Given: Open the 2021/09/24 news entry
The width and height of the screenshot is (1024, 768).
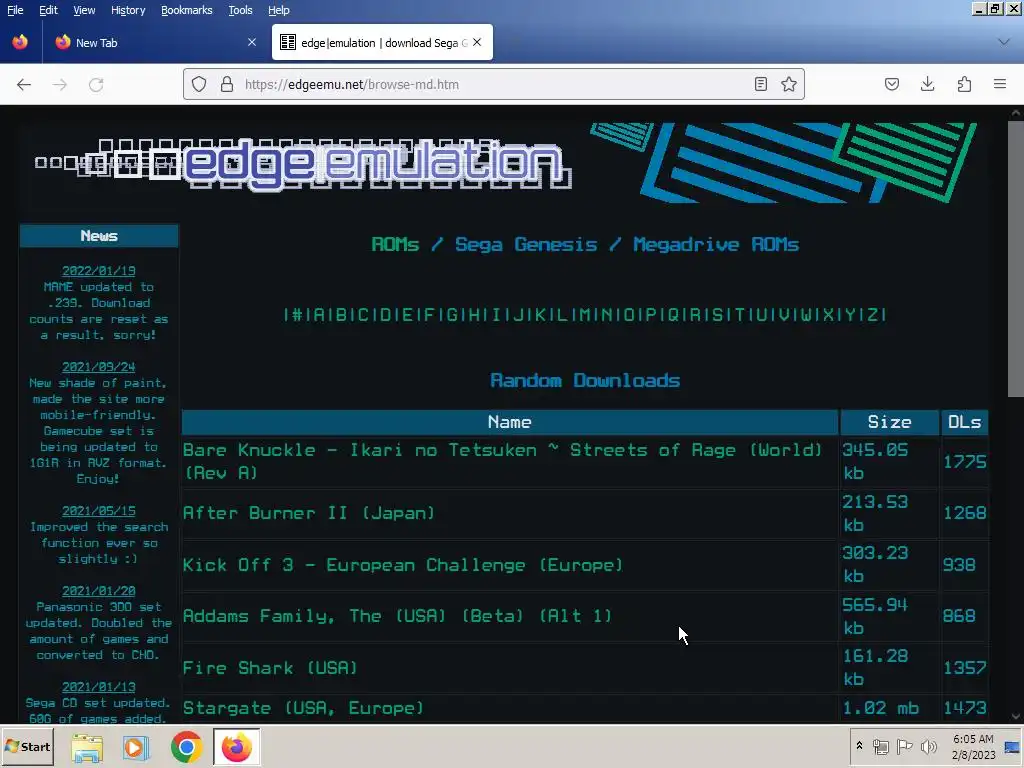Looking at the screenshot, I should pyautogui.click(x=99, y=366).
